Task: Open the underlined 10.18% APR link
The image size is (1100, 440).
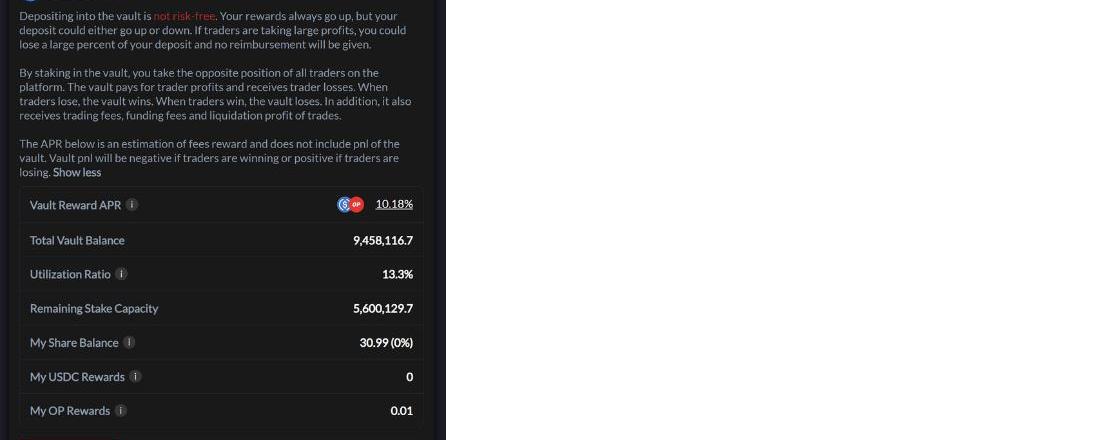Action: point(394,205)
